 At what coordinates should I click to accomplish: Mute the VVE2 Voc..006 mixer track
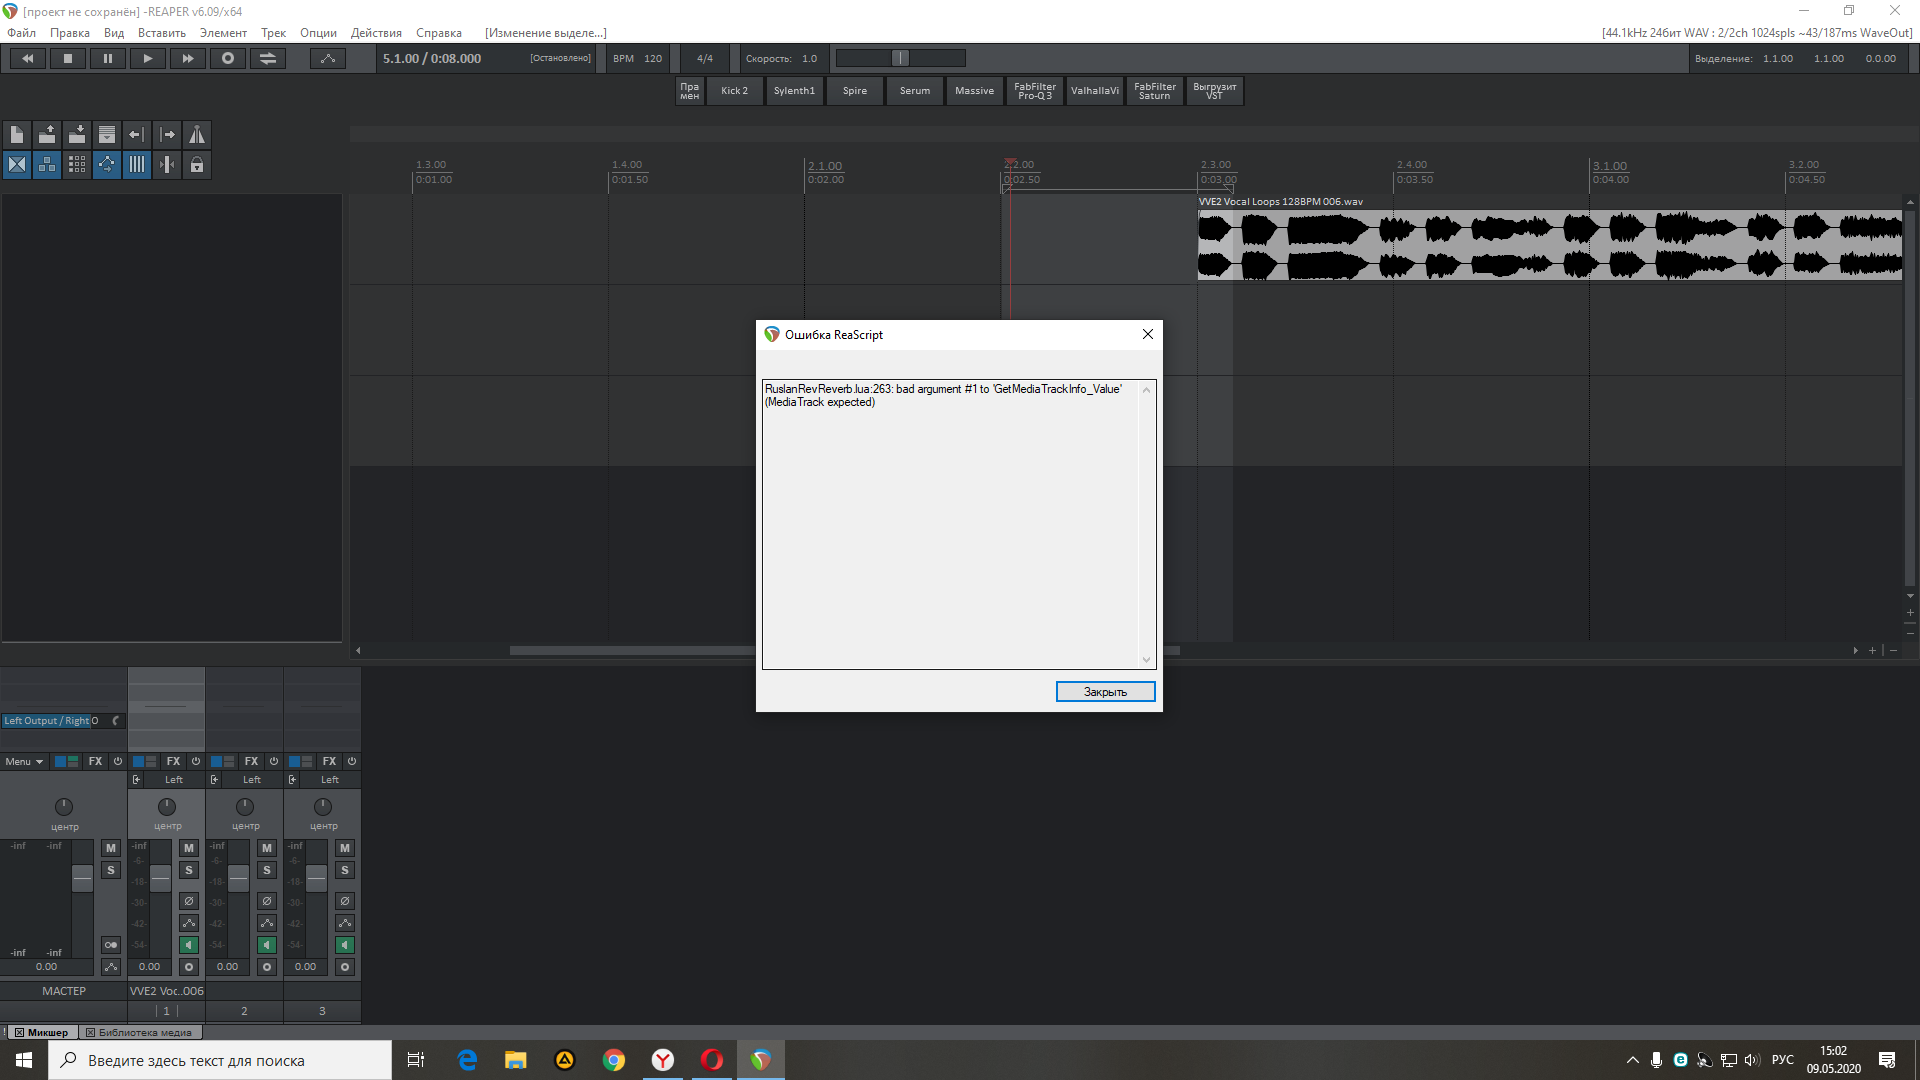pyautogui.click(x=189, y=848)
